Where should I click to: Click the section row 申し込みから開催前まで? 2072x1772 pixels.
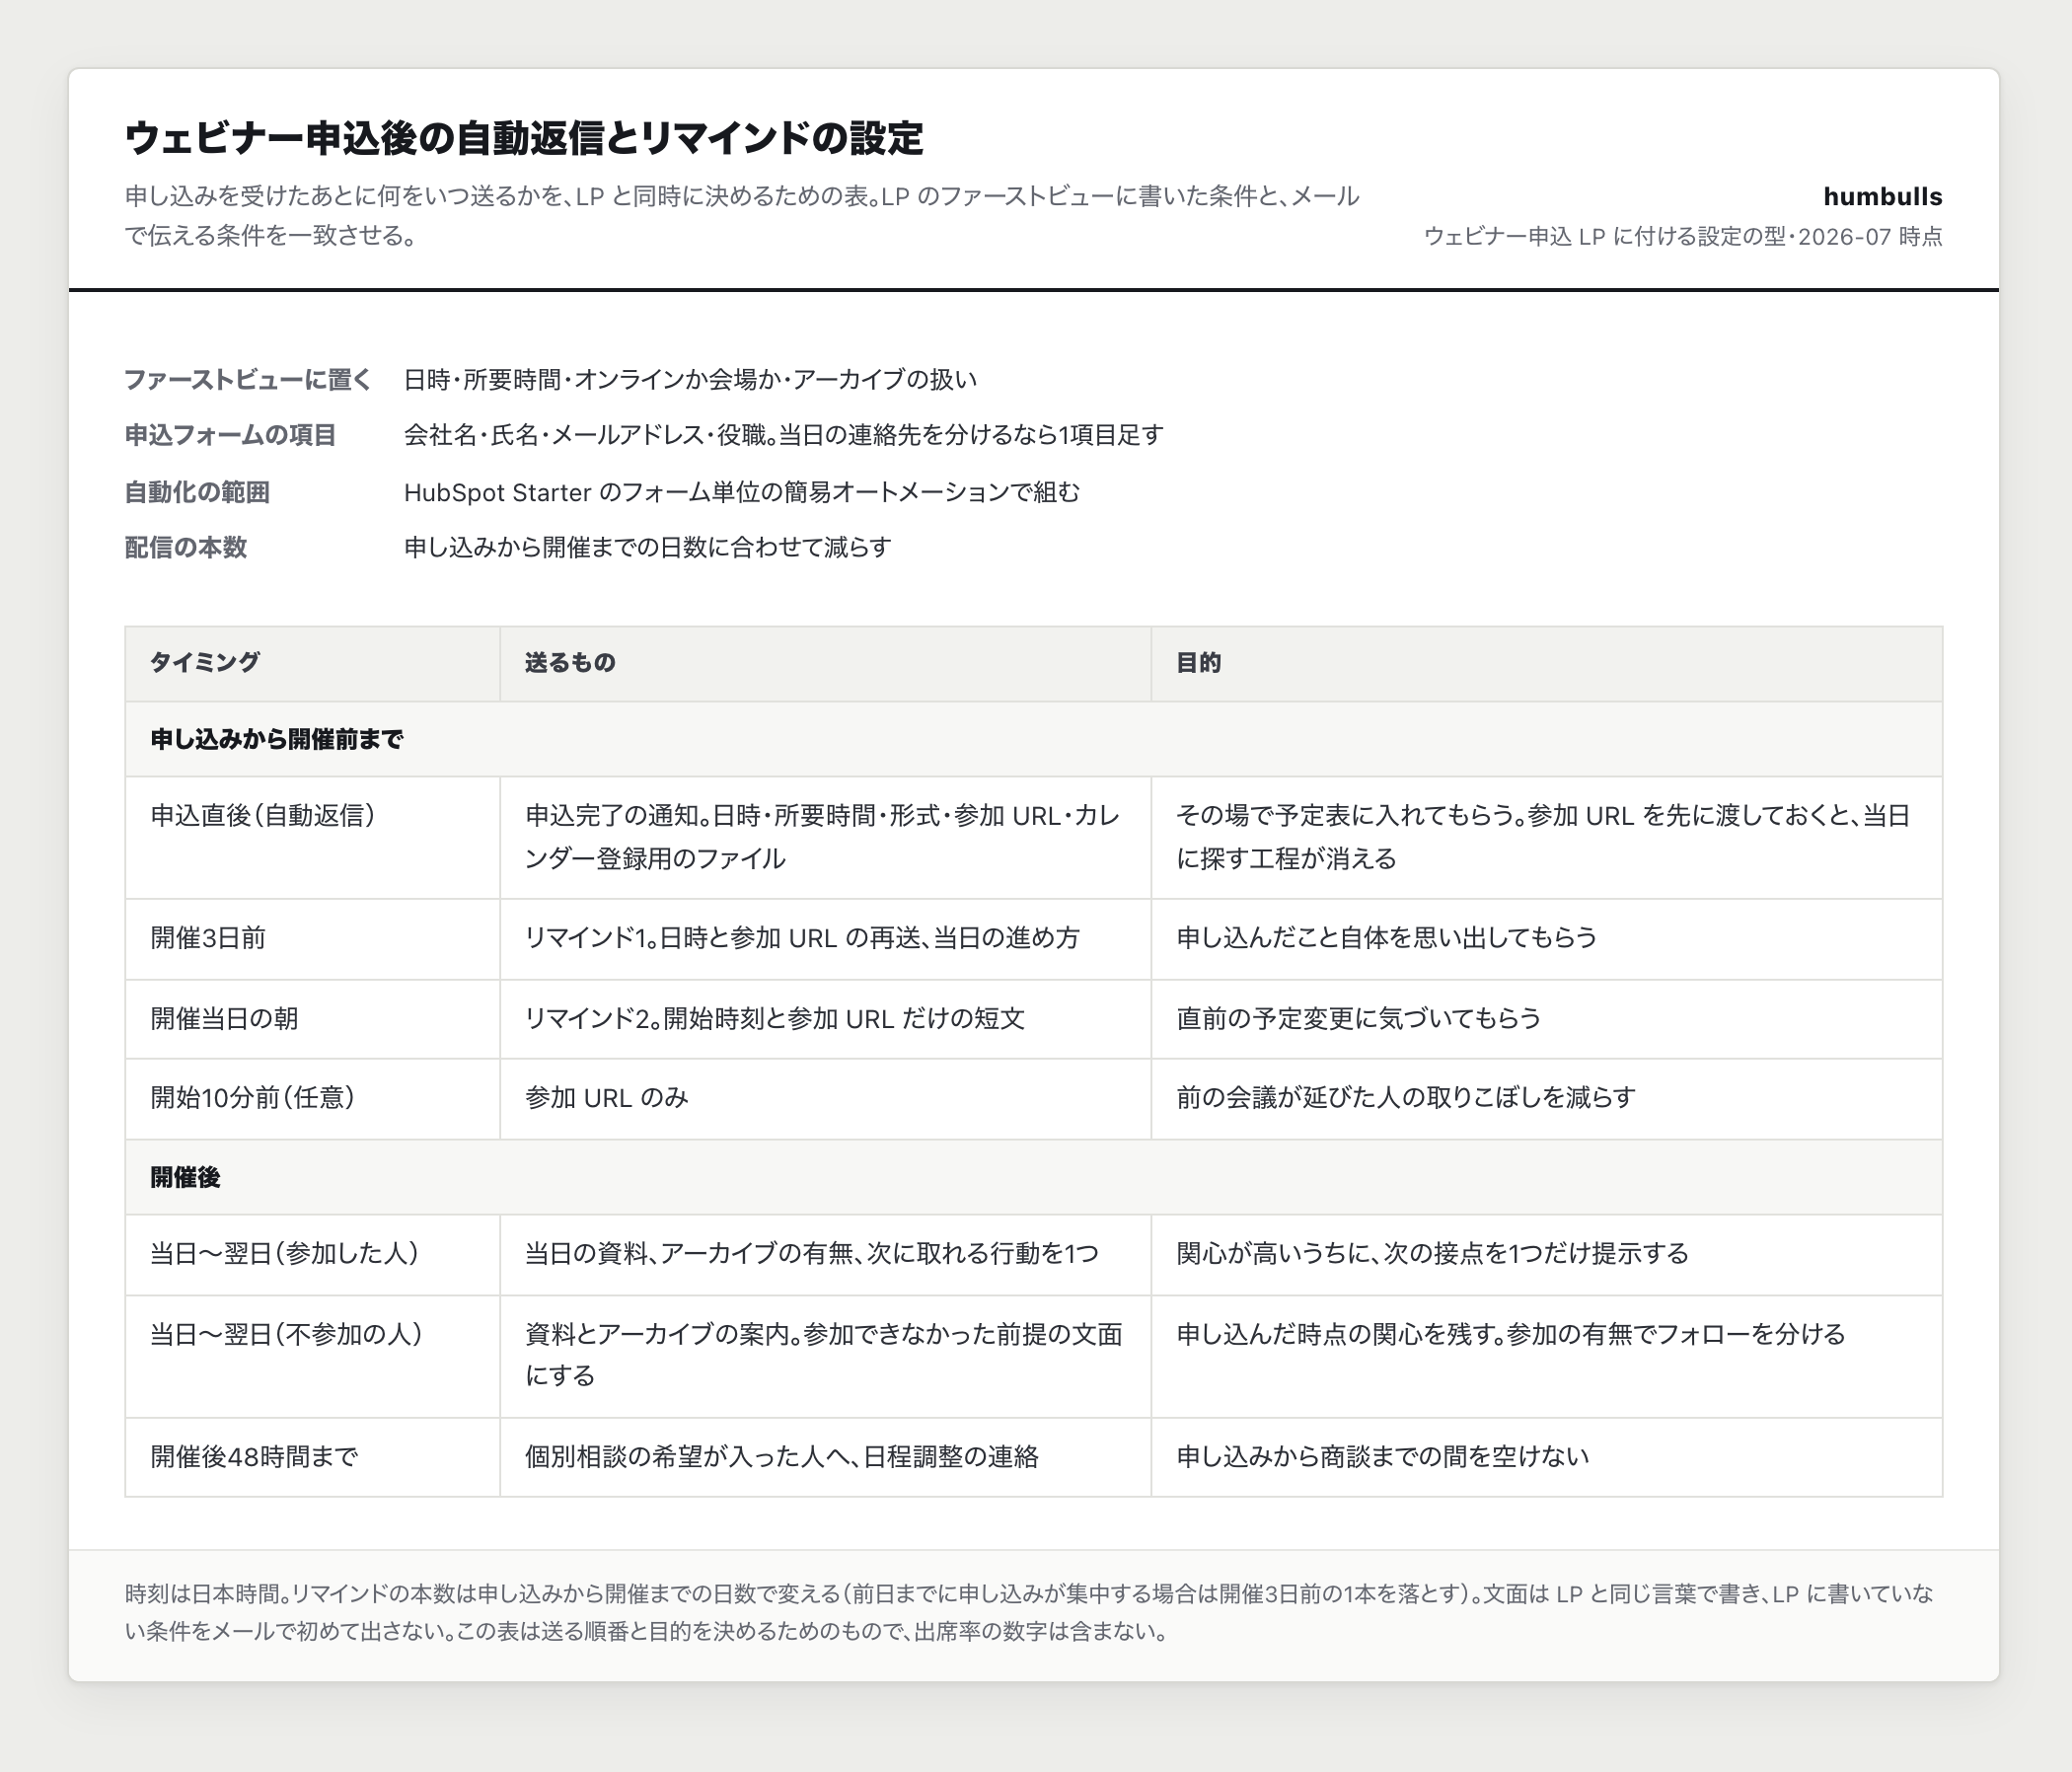[x=1034, y=739]
